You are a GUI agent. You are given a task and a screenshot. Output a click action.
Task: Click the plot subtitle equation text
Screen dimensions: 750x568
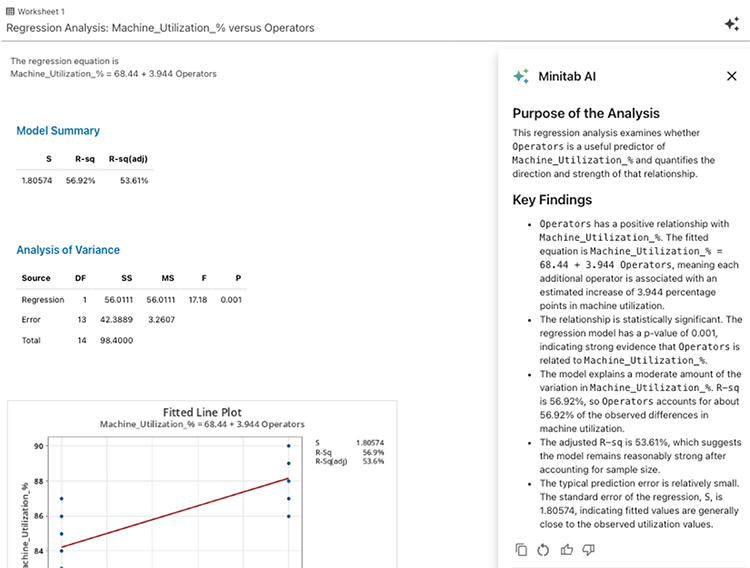click(202, 424)
